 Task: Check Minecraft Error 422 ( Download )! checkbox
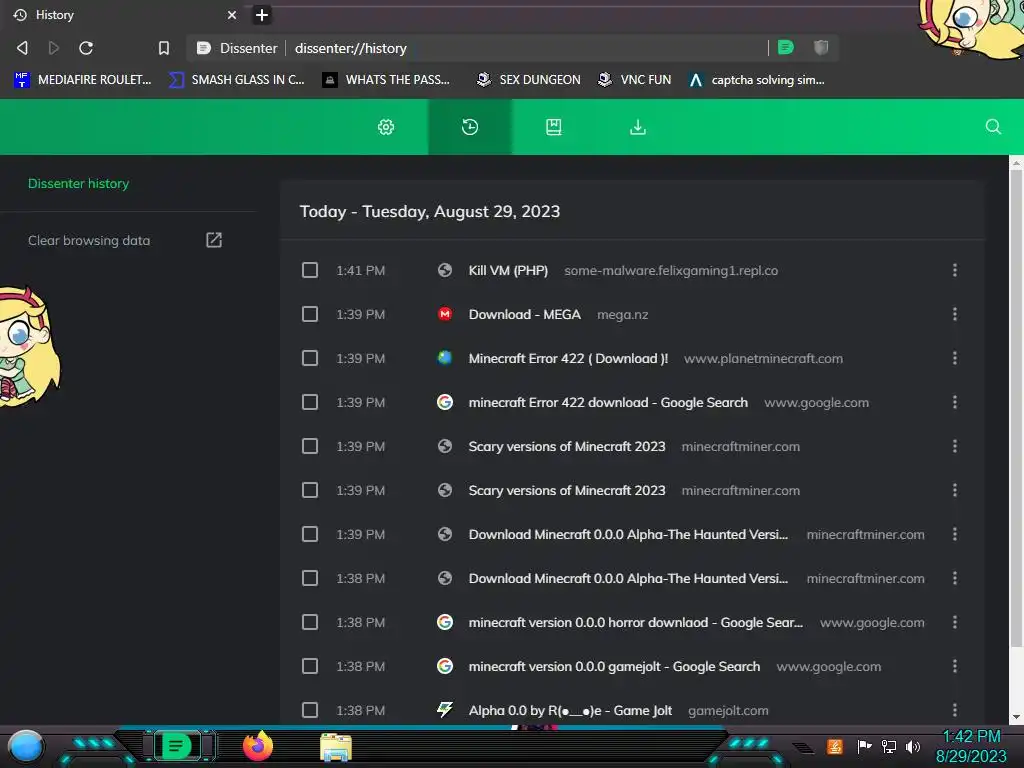tap(310, 358)
